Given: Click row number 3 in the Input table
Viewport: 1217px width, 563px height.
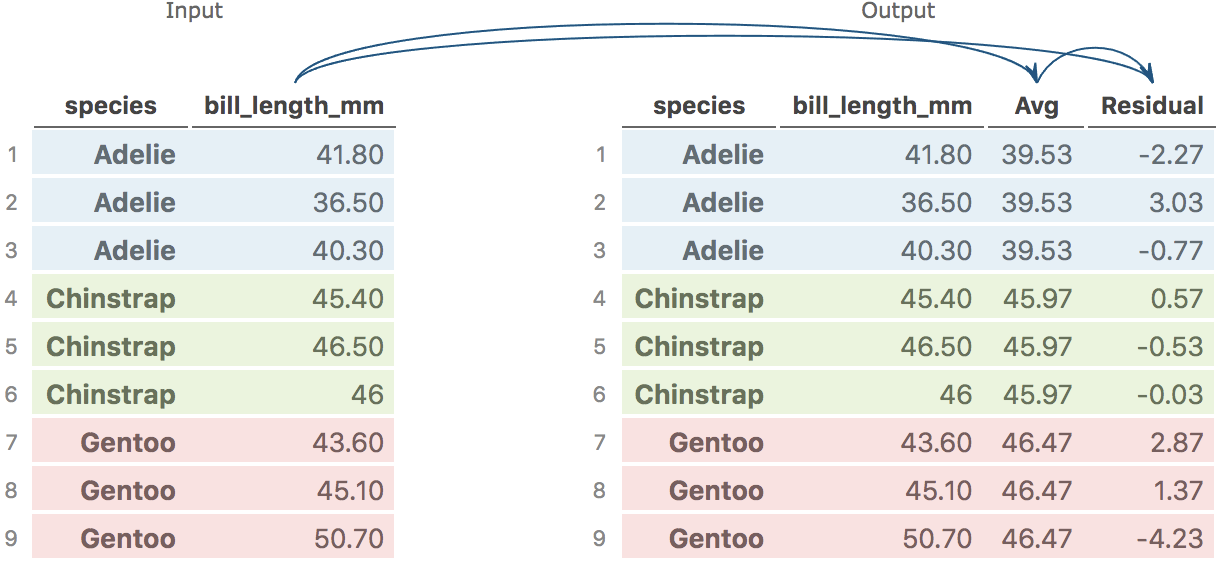Looking at the screenshot, I should (11, 251).
